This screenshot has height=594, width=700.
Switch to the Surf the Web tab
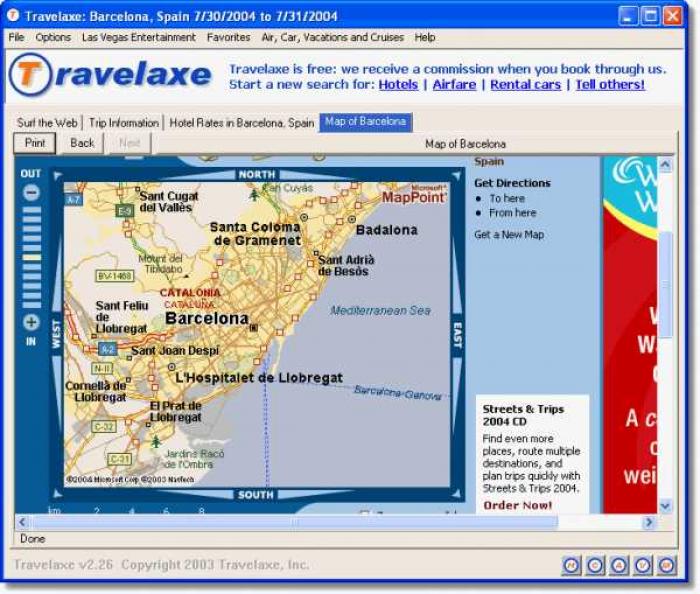pos(47,122)
